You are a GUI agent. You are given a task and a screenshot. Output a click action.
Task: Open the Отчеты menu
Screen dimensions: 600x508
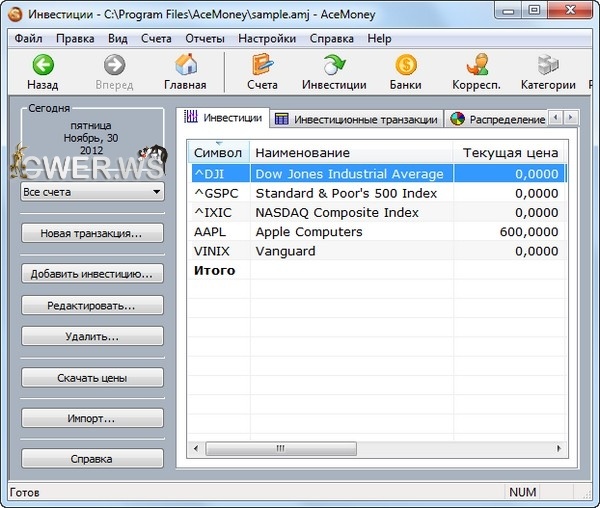[x=205, y=39]
